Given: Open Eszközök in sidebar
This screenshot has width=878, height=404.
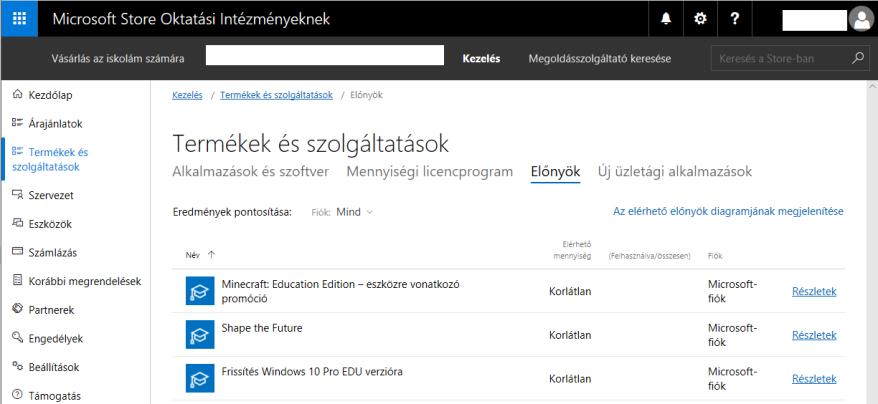Looking at the screenshot, I should 50,224.
